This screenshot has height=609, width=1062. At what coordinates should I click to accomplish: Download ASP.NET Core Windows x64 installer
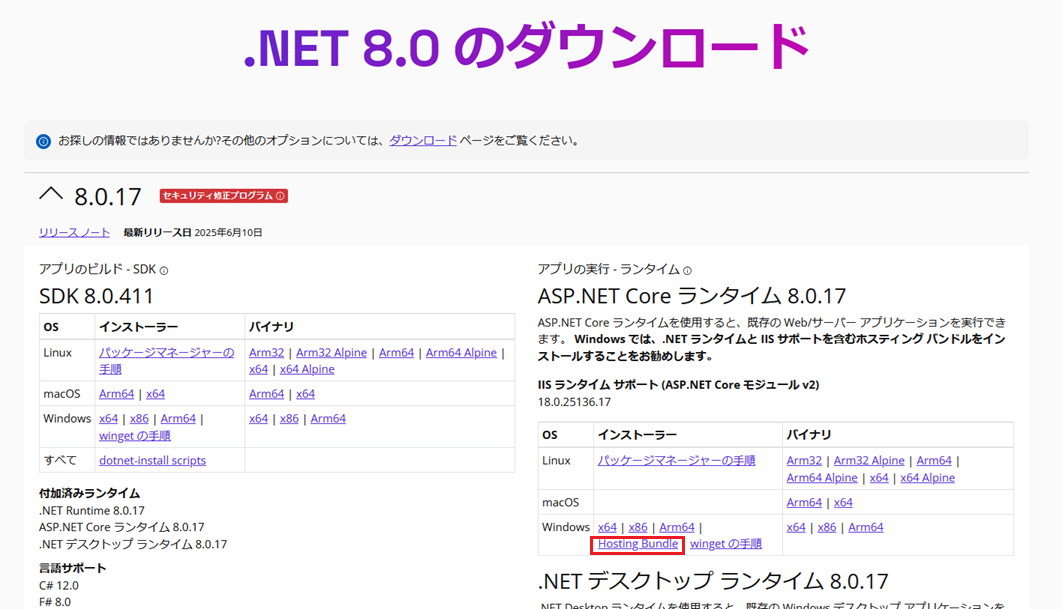[x=607, y=527]
